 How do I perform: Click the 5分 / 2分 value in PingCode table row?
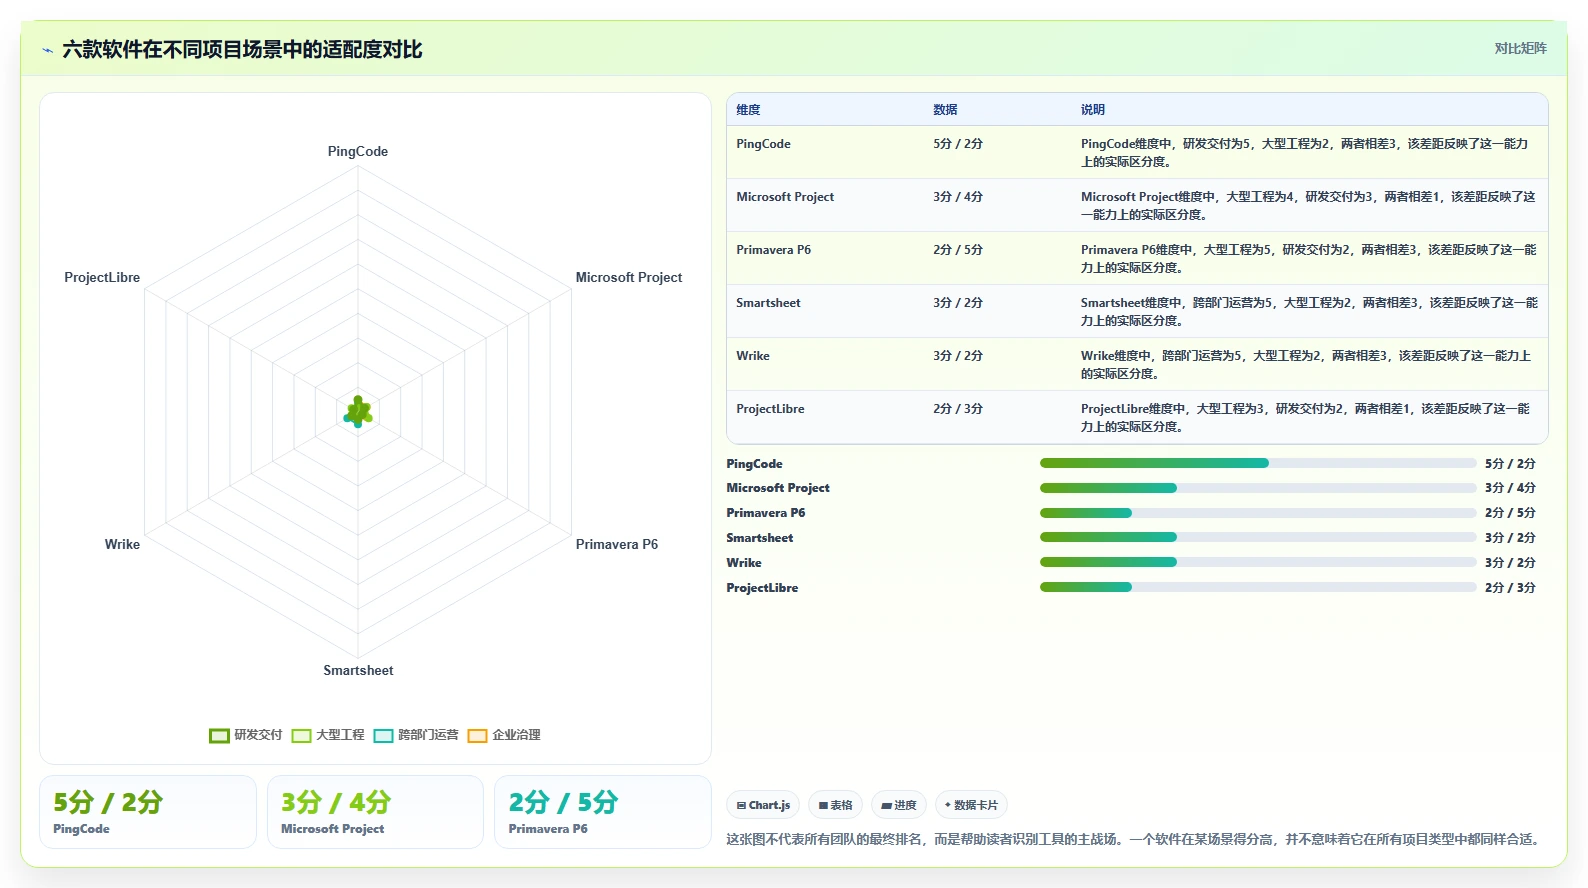point(958,144)
